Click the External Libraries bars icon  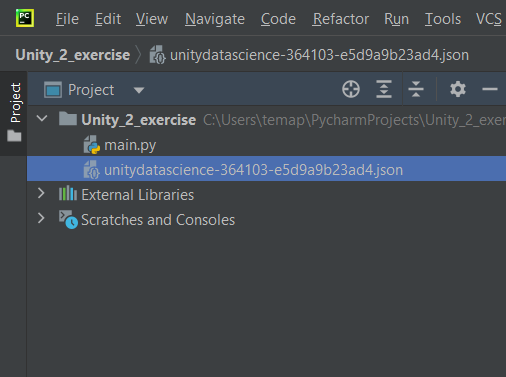click(68, 193)
